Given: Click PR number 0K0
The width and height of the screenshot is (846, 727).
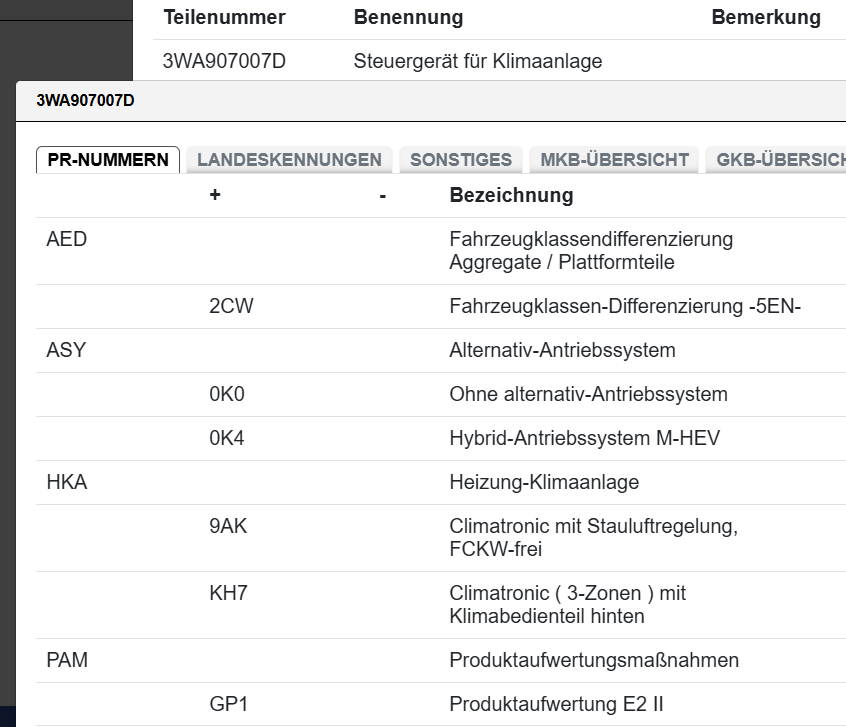Looking at the screenshot, I should tap(227, 395).
